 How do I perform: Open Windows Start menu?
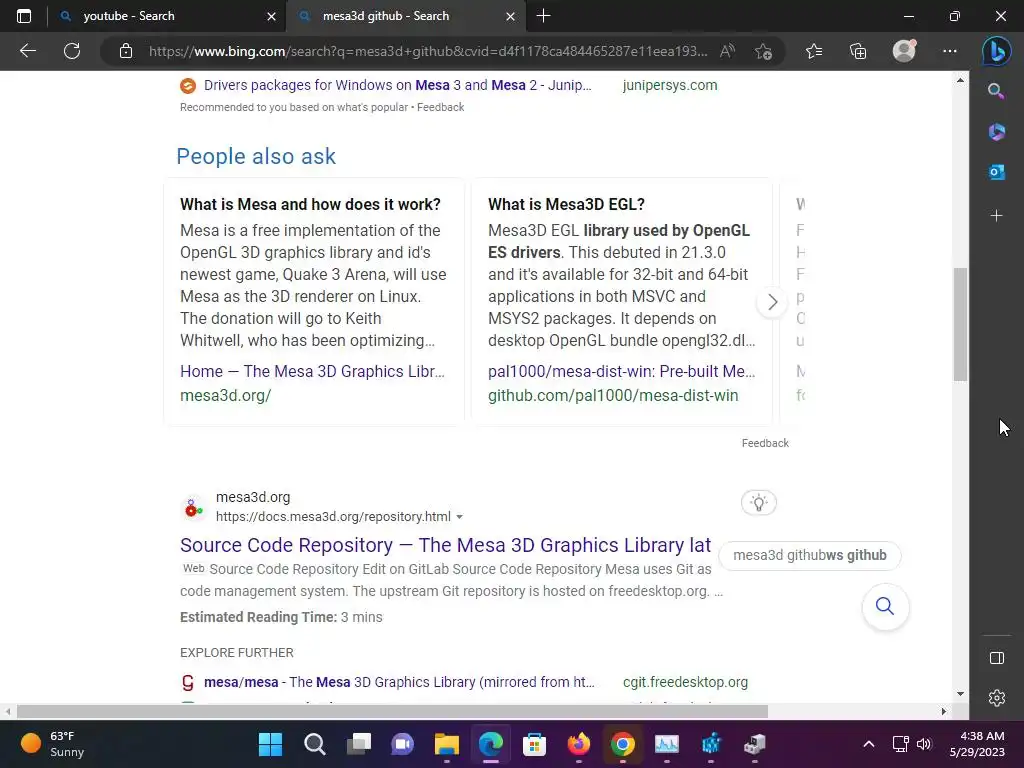(270, 744)
